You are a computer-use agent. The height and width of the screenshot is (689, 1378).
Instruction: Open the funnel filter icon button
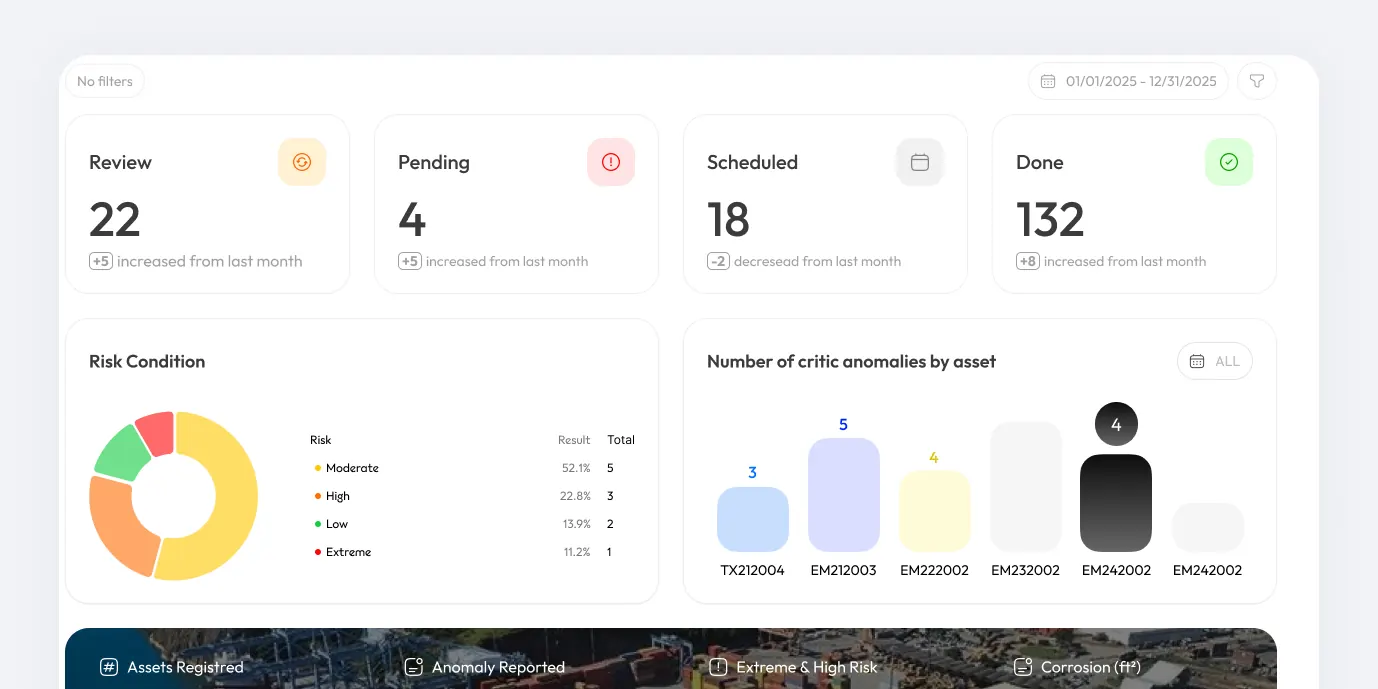[1257, 81]
